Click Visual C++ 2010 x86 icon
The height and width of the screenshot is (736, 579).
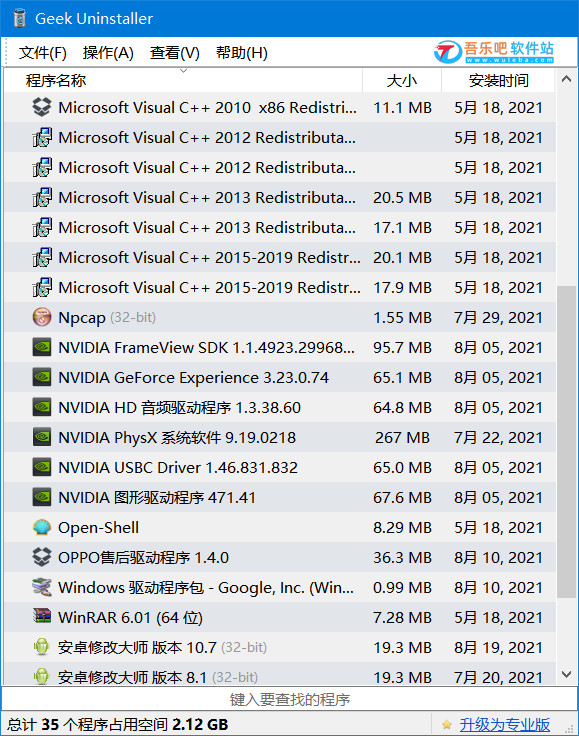(42, 107)
